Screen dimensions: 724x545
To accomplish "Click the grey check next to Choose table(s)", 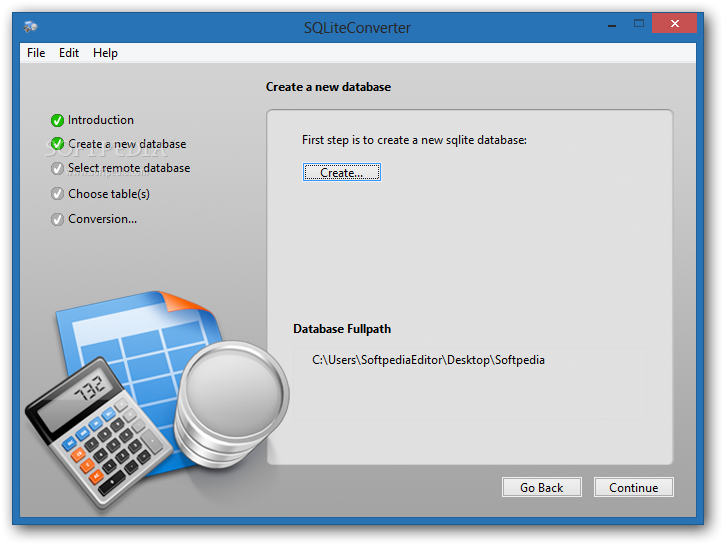I will pos(57,194).
